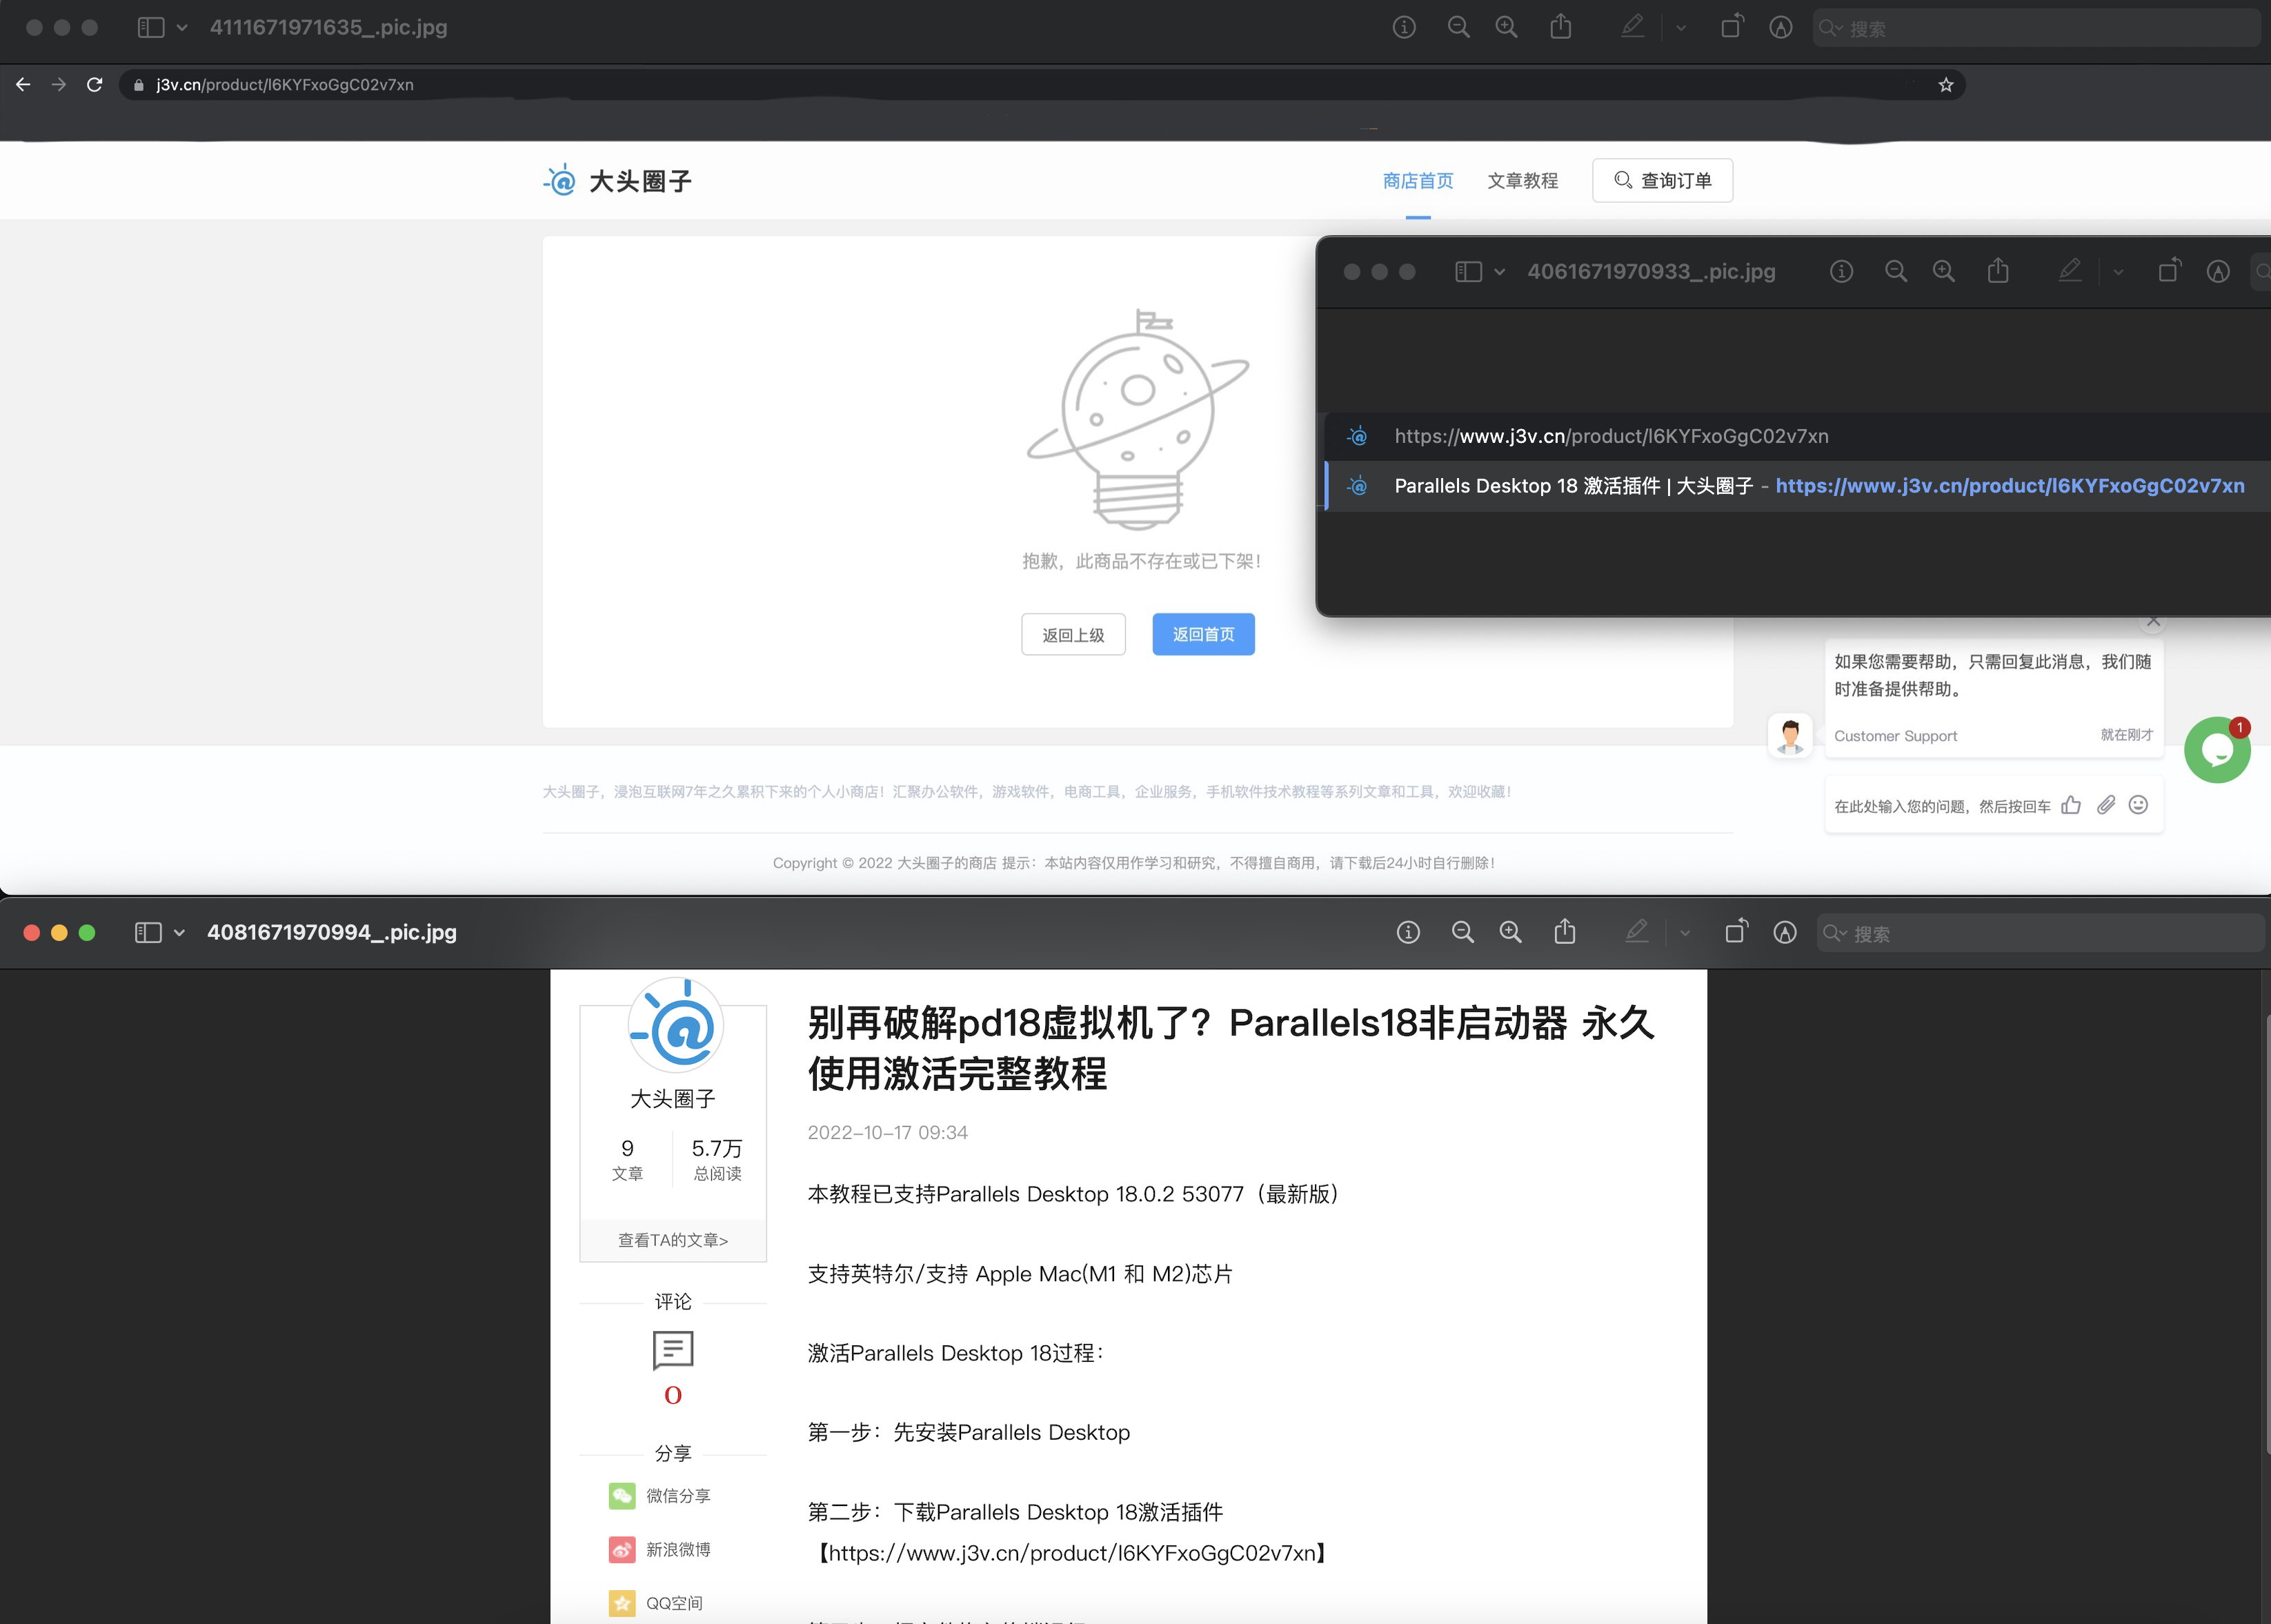Expand sidebar view dropdown for 4081671970994_.pic.jpg

(x=179, y=932)
